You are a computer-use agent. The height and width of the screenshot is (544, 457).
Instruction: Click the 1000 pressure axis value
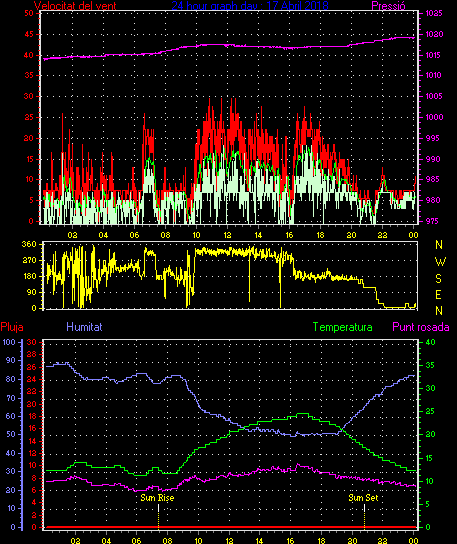click(x=434, y=117)
